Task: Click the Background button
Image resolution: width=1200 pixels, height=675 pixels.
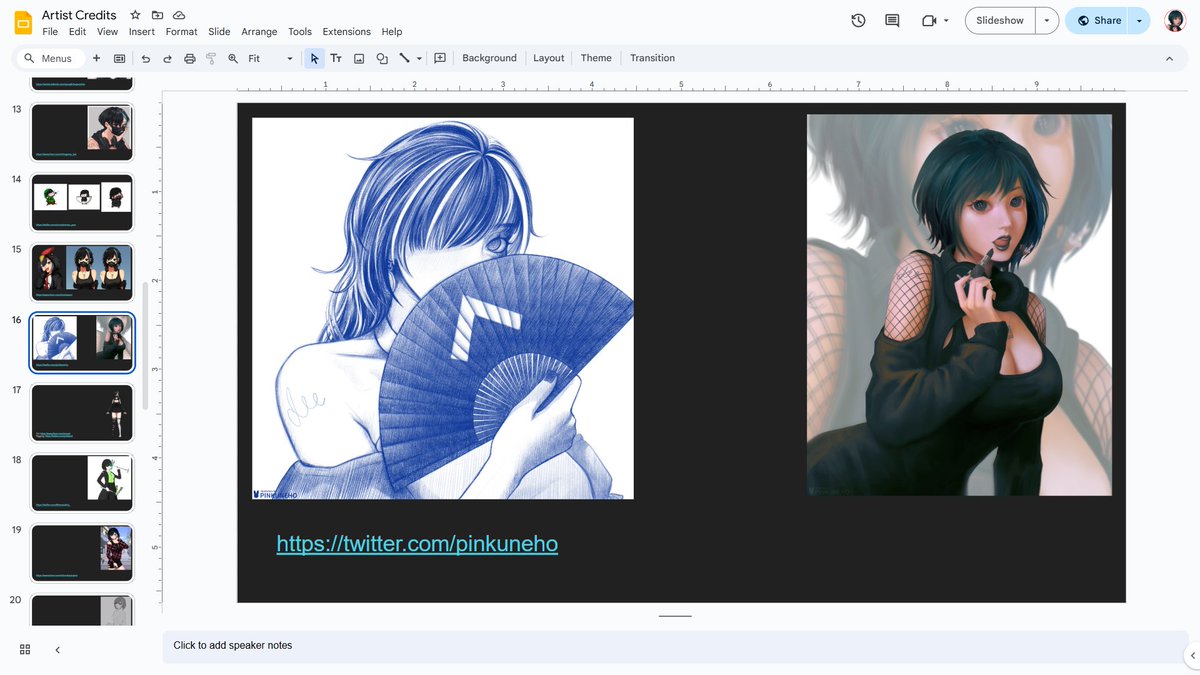Action: tap(489, 58)
